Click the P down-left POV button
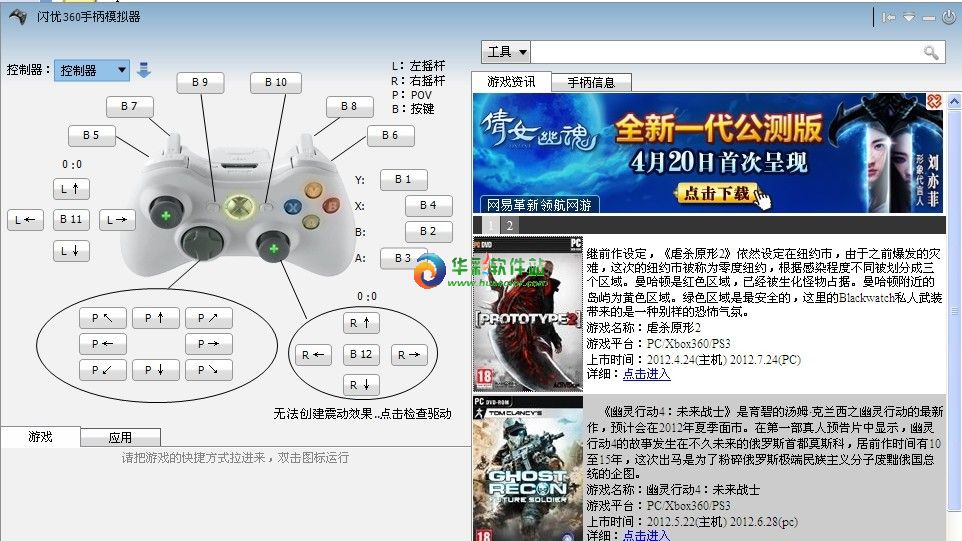962x541 pixels. pos(102,370)
